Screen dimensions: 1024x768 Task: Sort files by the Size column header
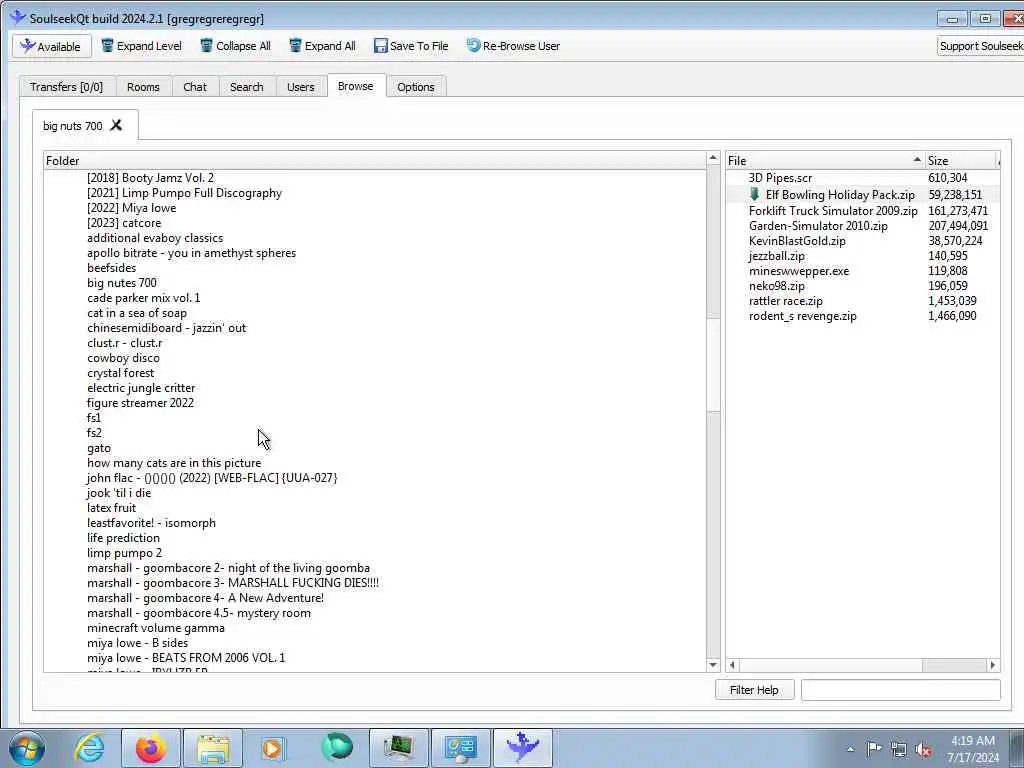(961, 161)
